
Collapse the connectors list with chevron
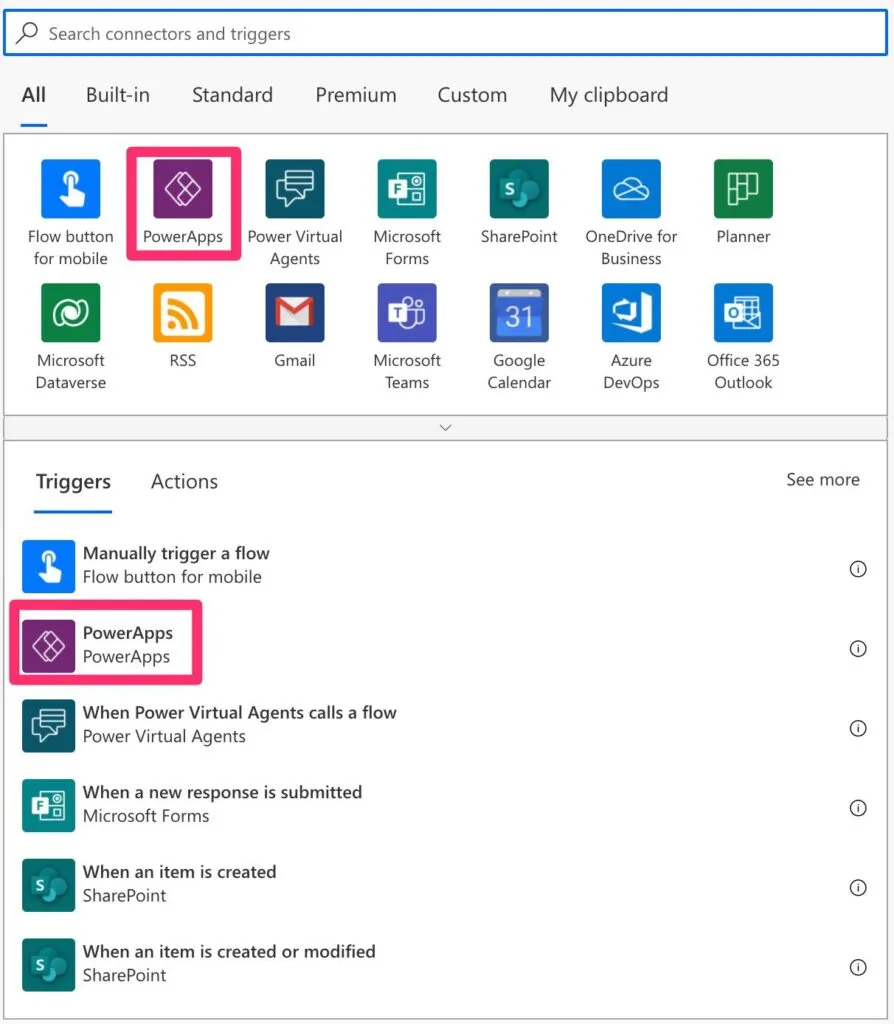[446, 428]
